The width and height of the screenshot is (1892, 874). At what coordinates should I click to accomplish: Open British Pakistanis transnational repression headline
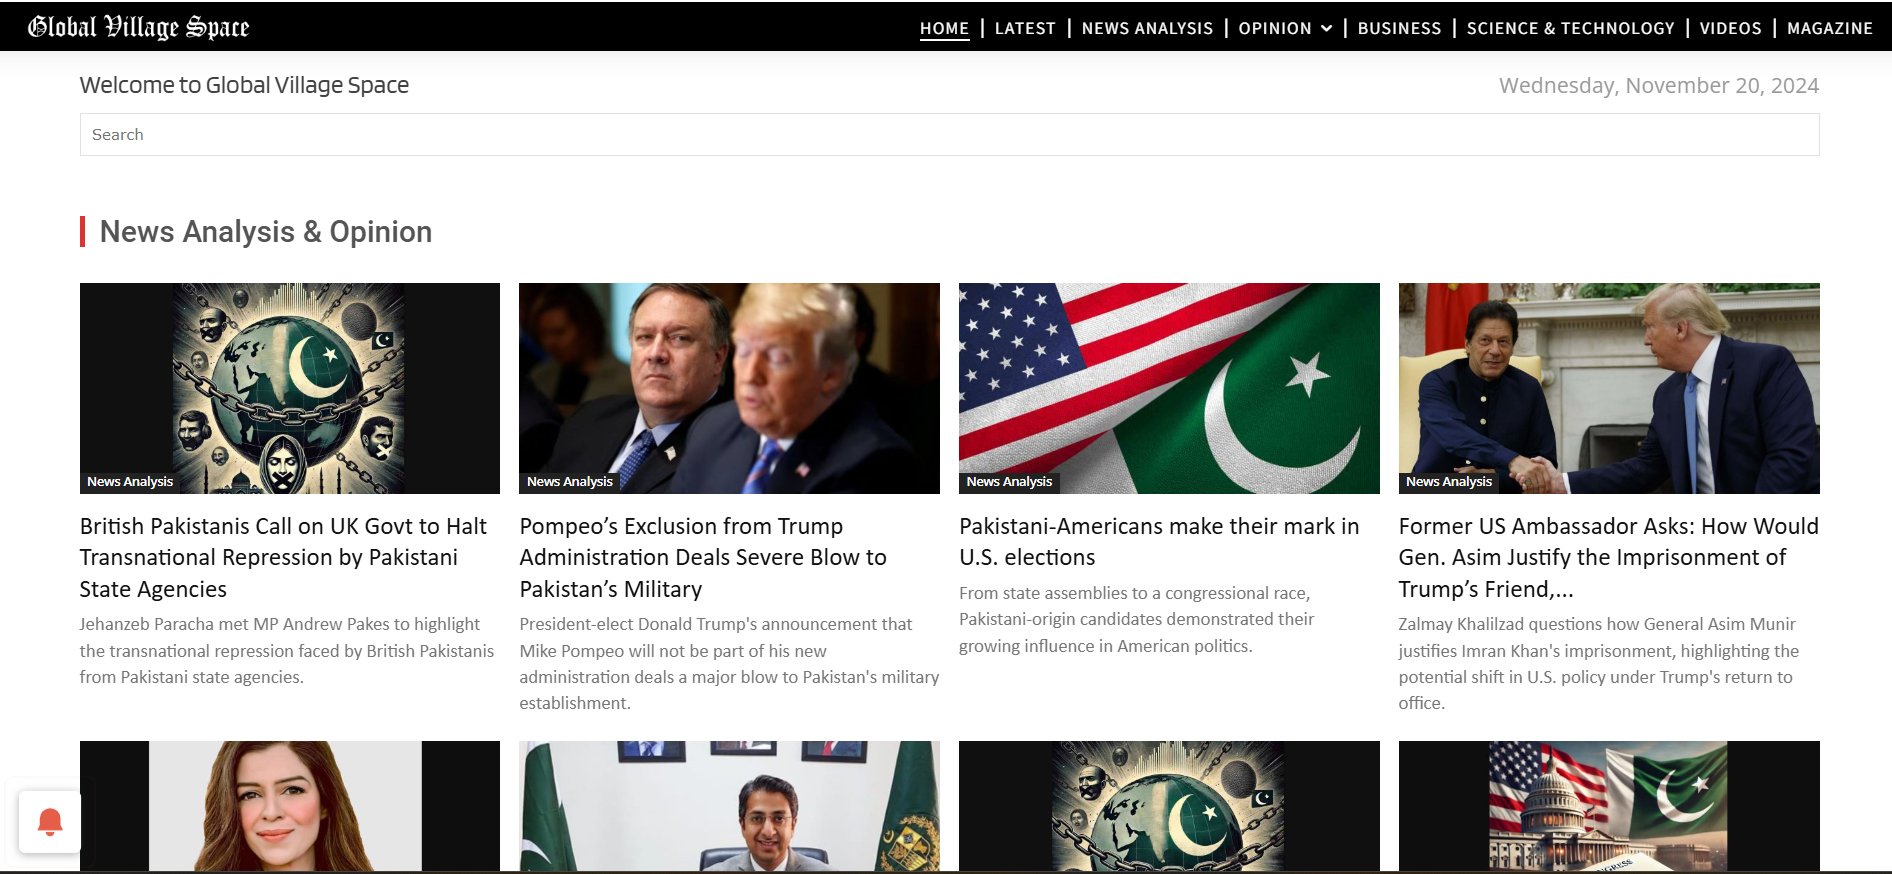(x=284, y=557)
